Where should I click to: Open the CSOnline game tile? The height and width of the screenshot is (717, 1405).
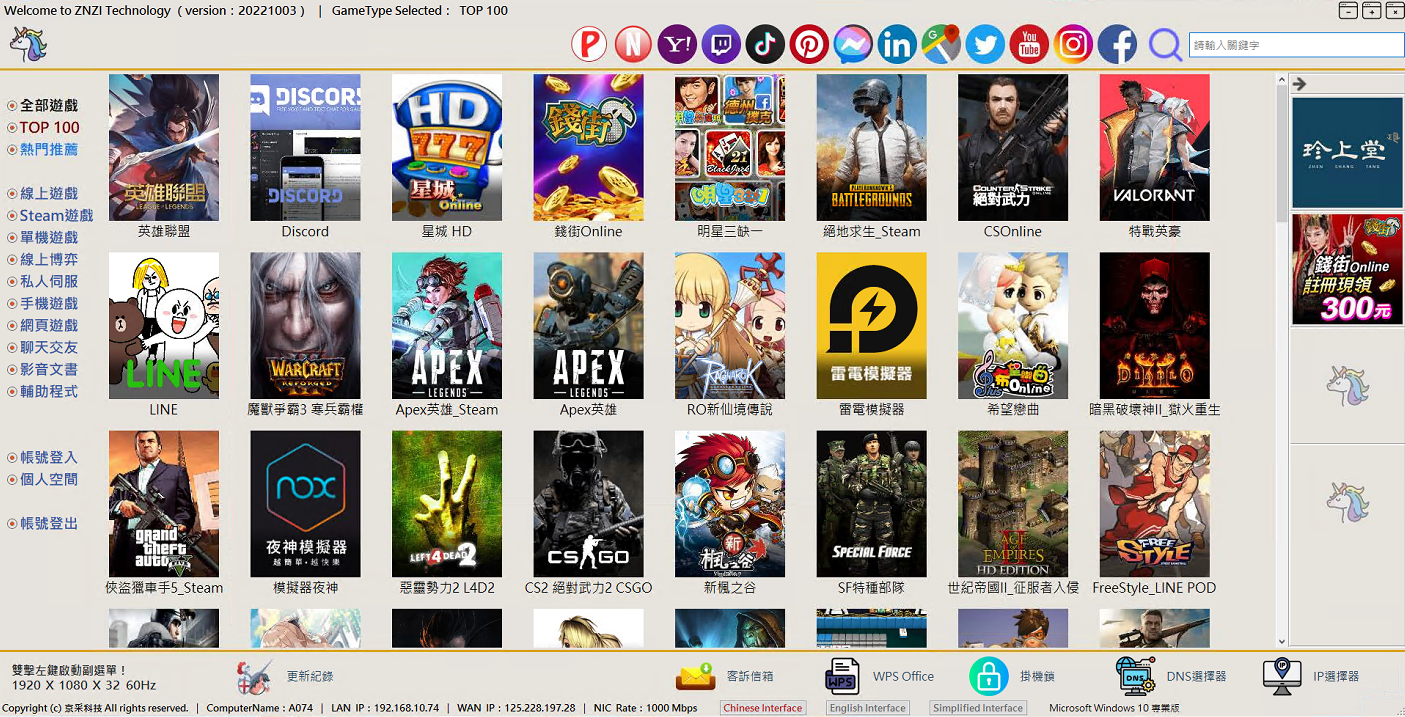tap(1013, 148)
